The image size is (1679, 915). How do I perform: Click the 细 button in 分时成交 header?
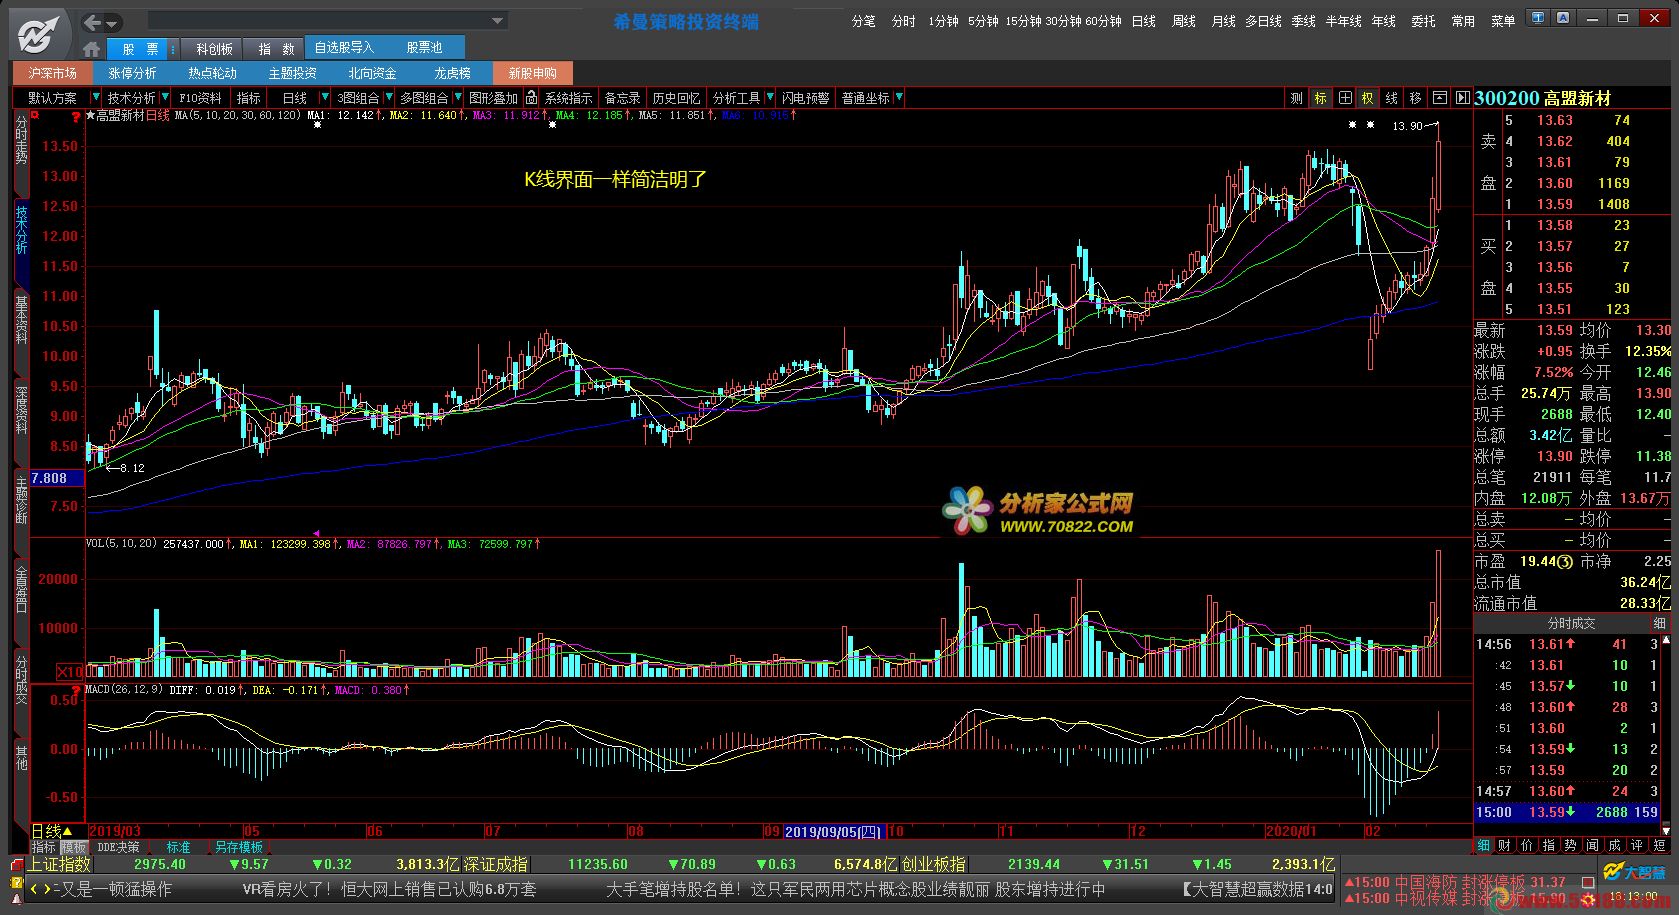1660,623
